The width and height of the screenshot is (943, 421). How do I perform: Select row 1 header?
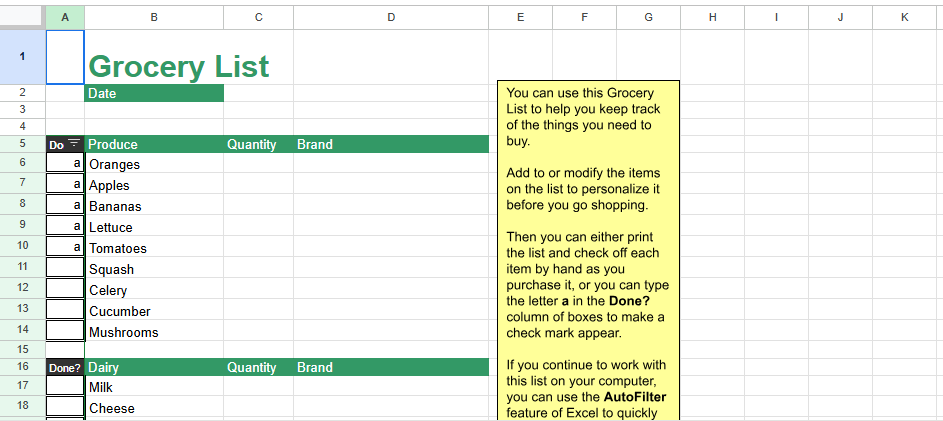(22, 57)
